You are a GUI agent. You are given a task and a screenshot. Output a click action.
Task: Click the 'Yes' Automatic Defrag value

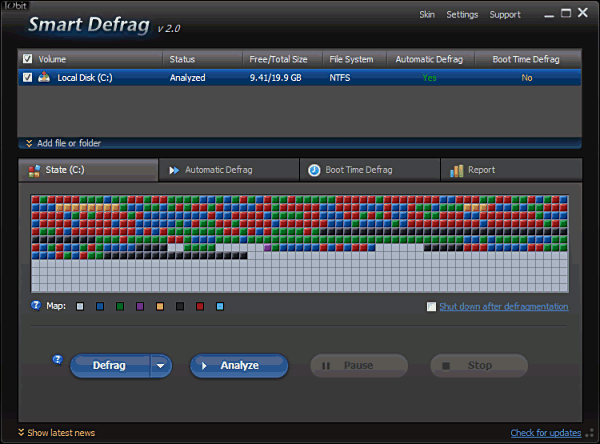click(429, 78)
